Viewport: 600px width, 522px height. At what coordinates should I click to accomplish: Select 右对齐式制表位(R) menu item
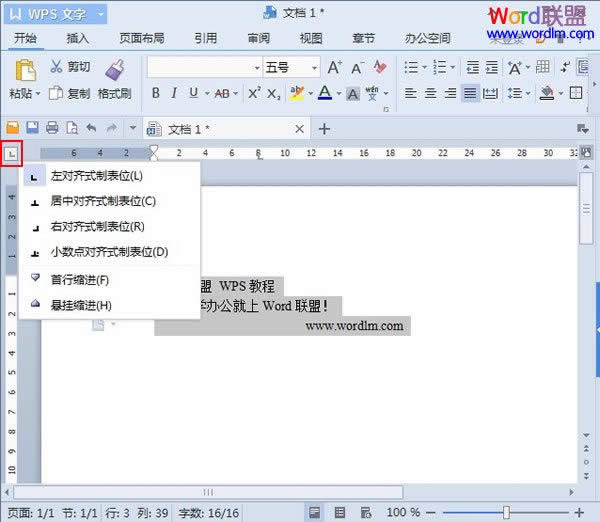(x=110, y=227)
